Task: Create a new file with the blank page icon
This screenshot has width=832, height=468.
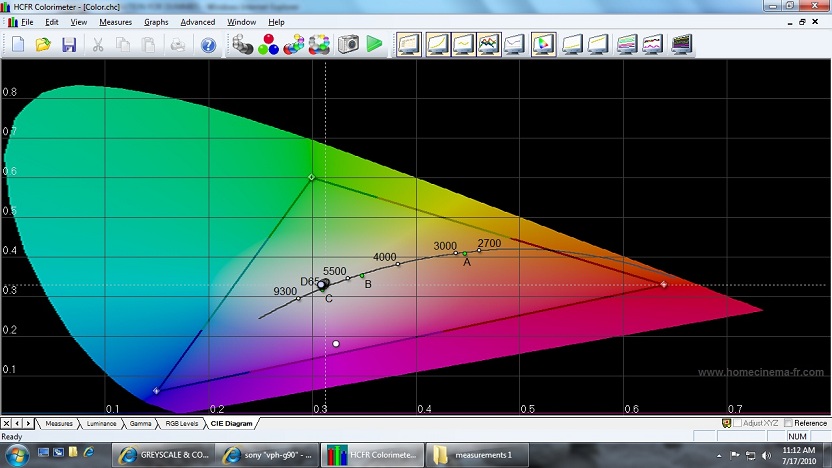Action: click(x=18, y=45)
